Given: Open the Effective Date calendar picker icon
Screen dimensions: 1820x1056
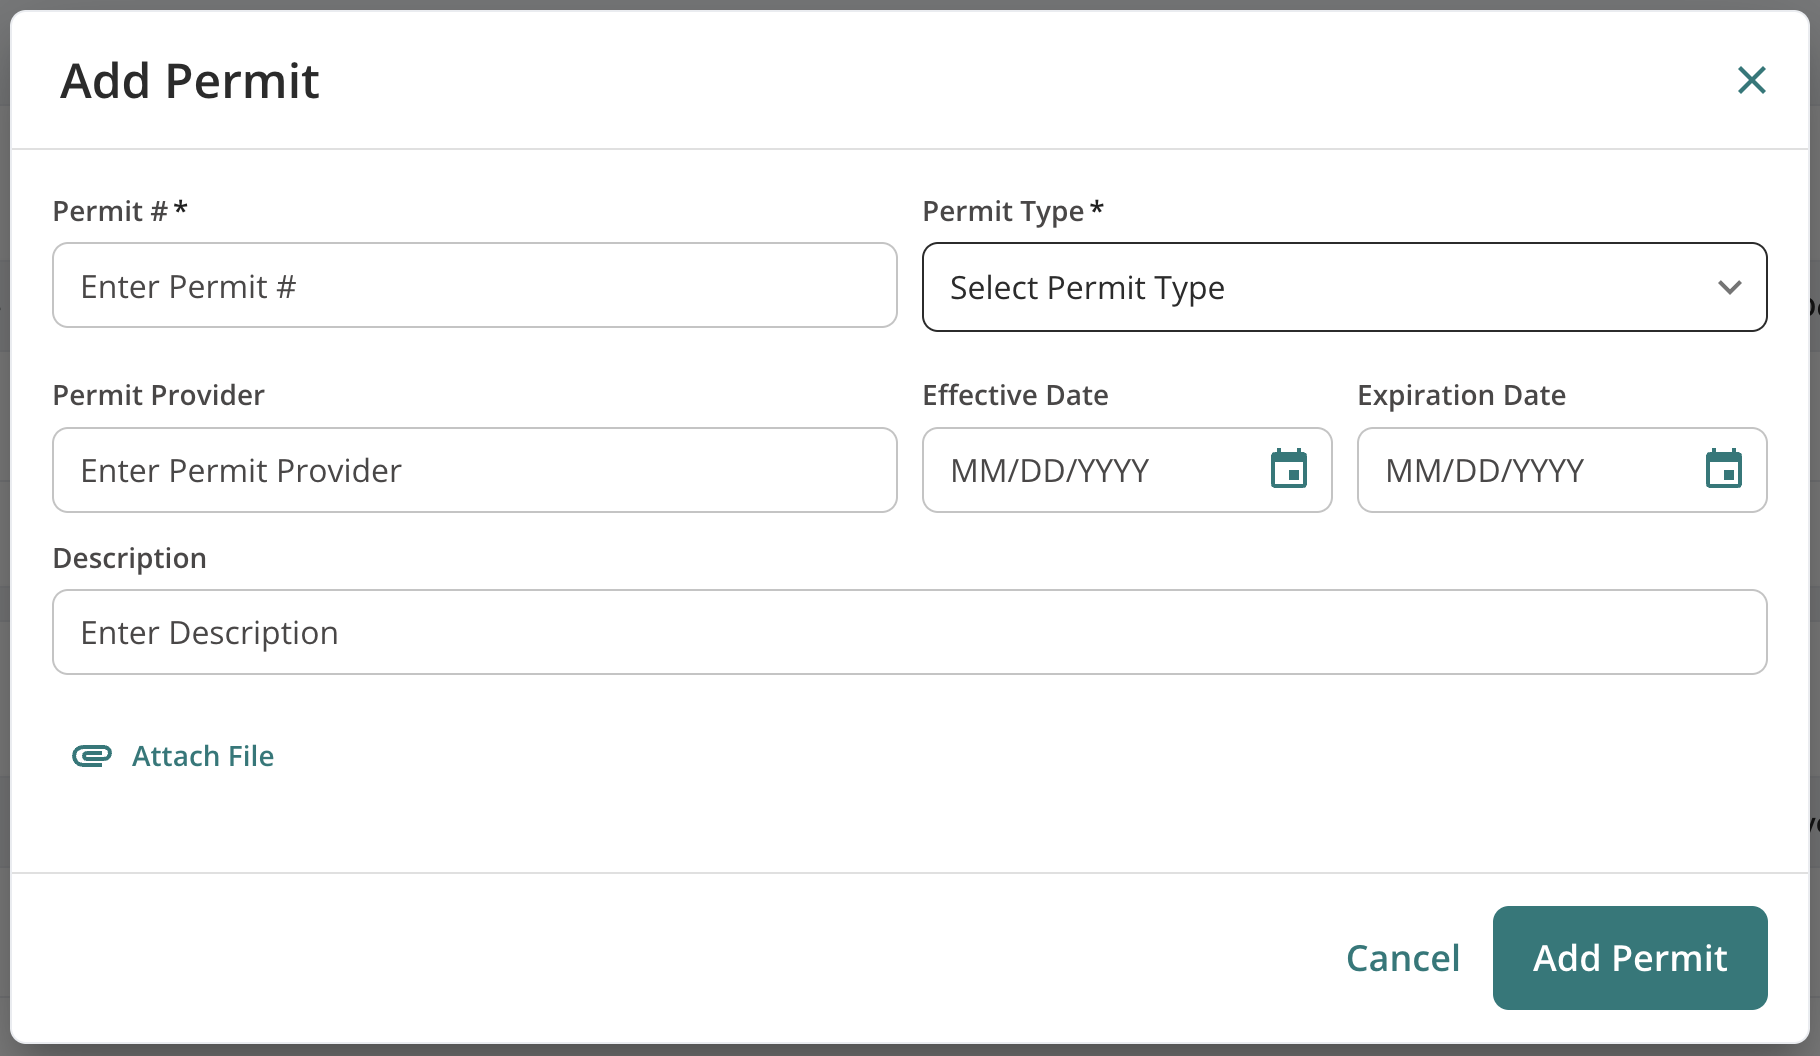Looking at the screenshot, I should 1288,469.
